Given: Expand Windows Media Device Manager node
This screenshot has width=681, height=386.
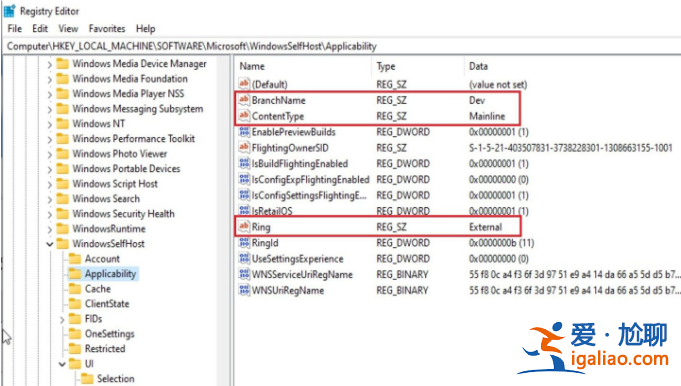Looking at the screenshot, I should point(50,65).
